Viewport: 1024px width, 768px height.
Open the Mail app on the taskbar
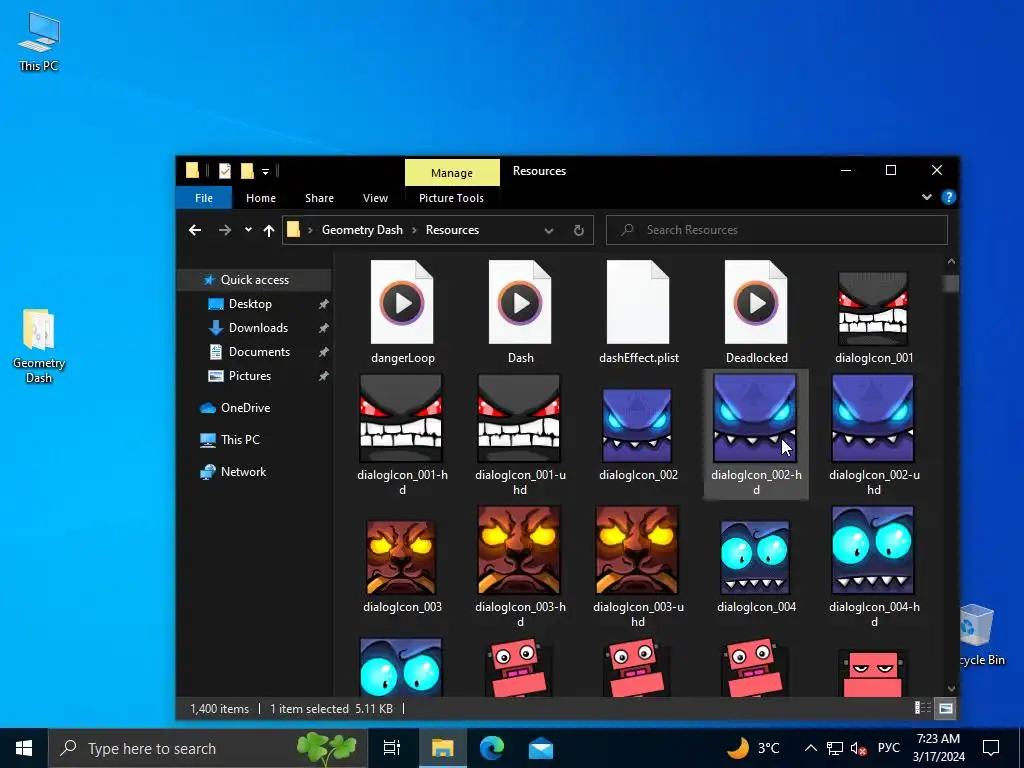541,748
